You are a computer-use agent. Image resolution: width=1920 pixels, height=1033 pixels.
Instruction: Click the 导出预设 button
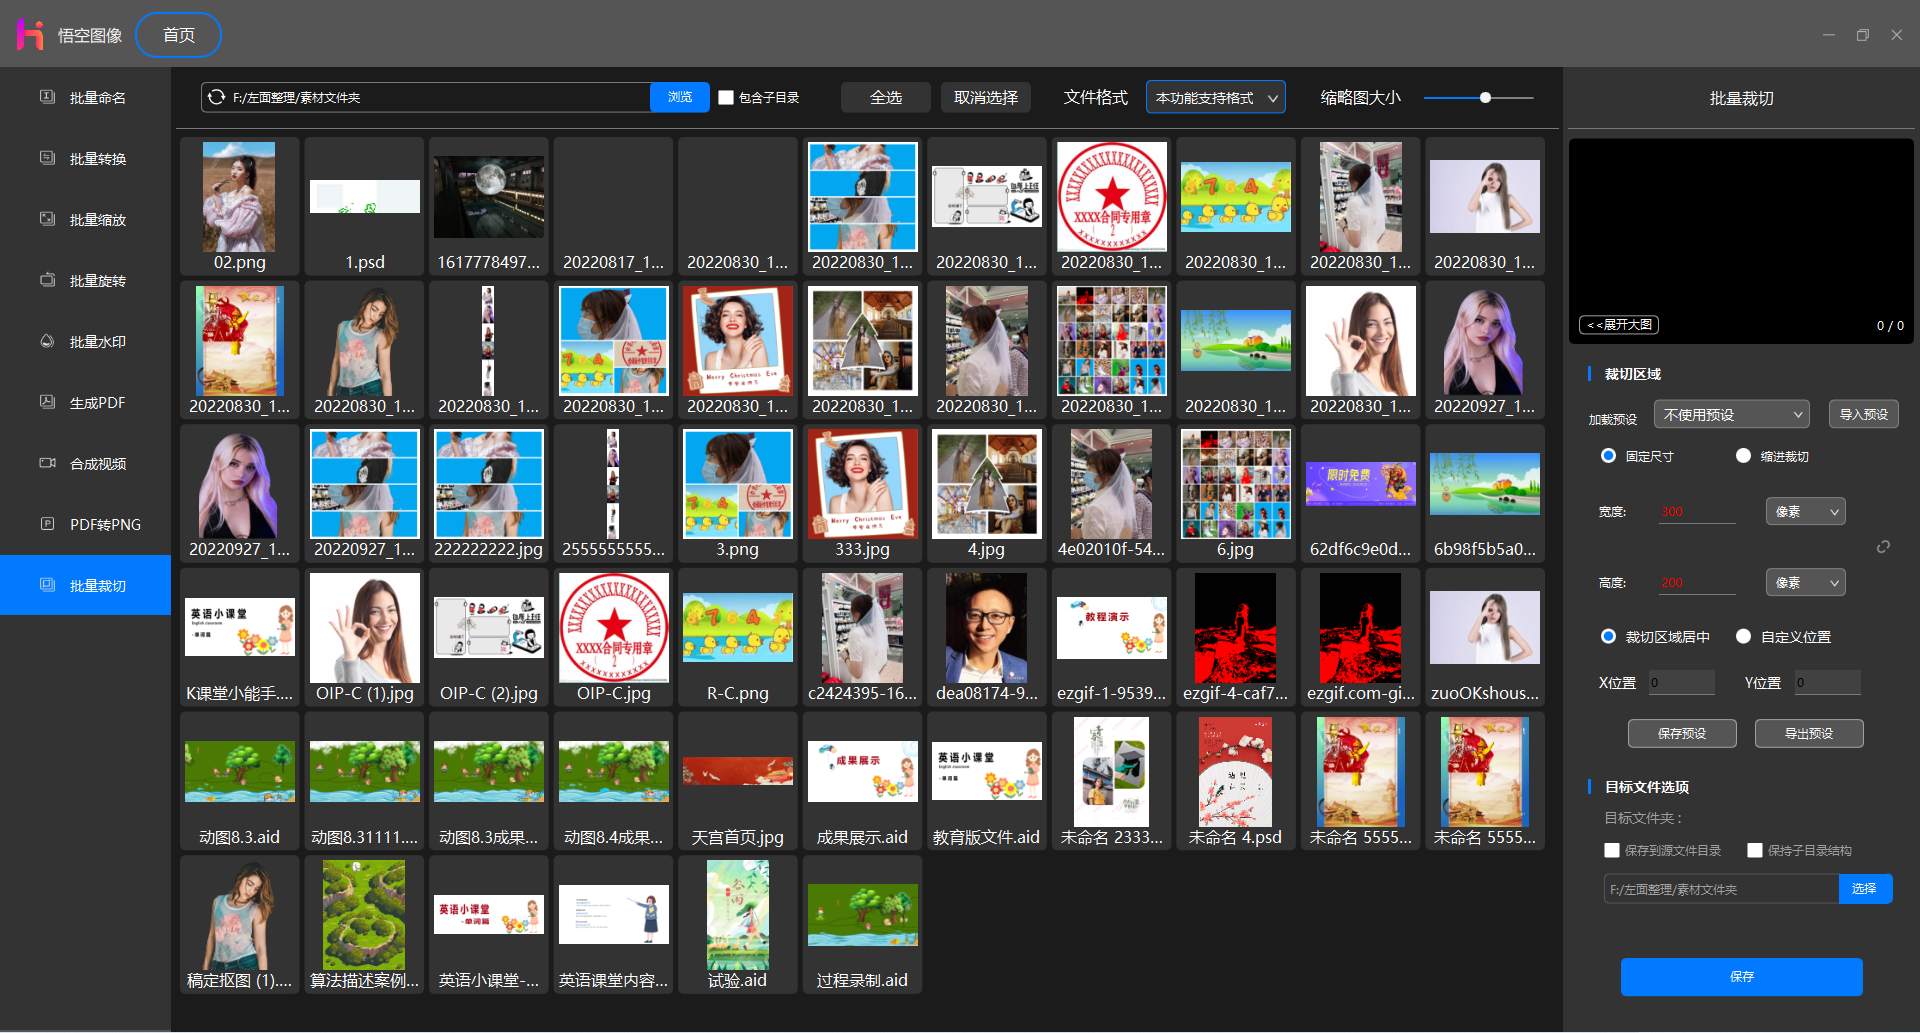click(1809, 733)
